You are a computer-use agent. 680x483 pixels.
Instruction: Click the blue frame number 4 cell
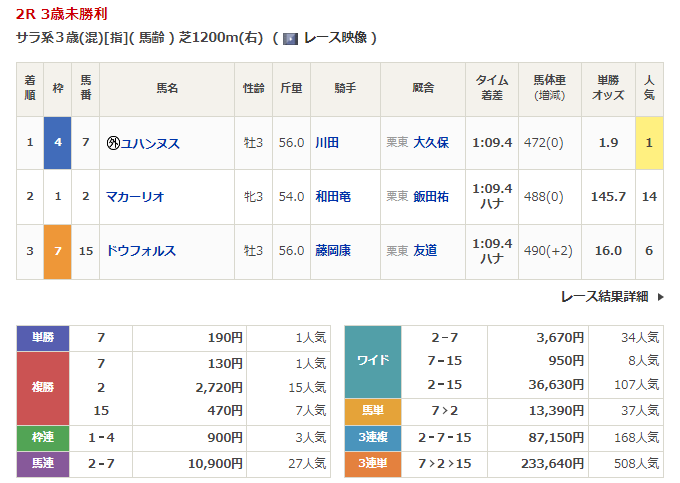[58, 143]
